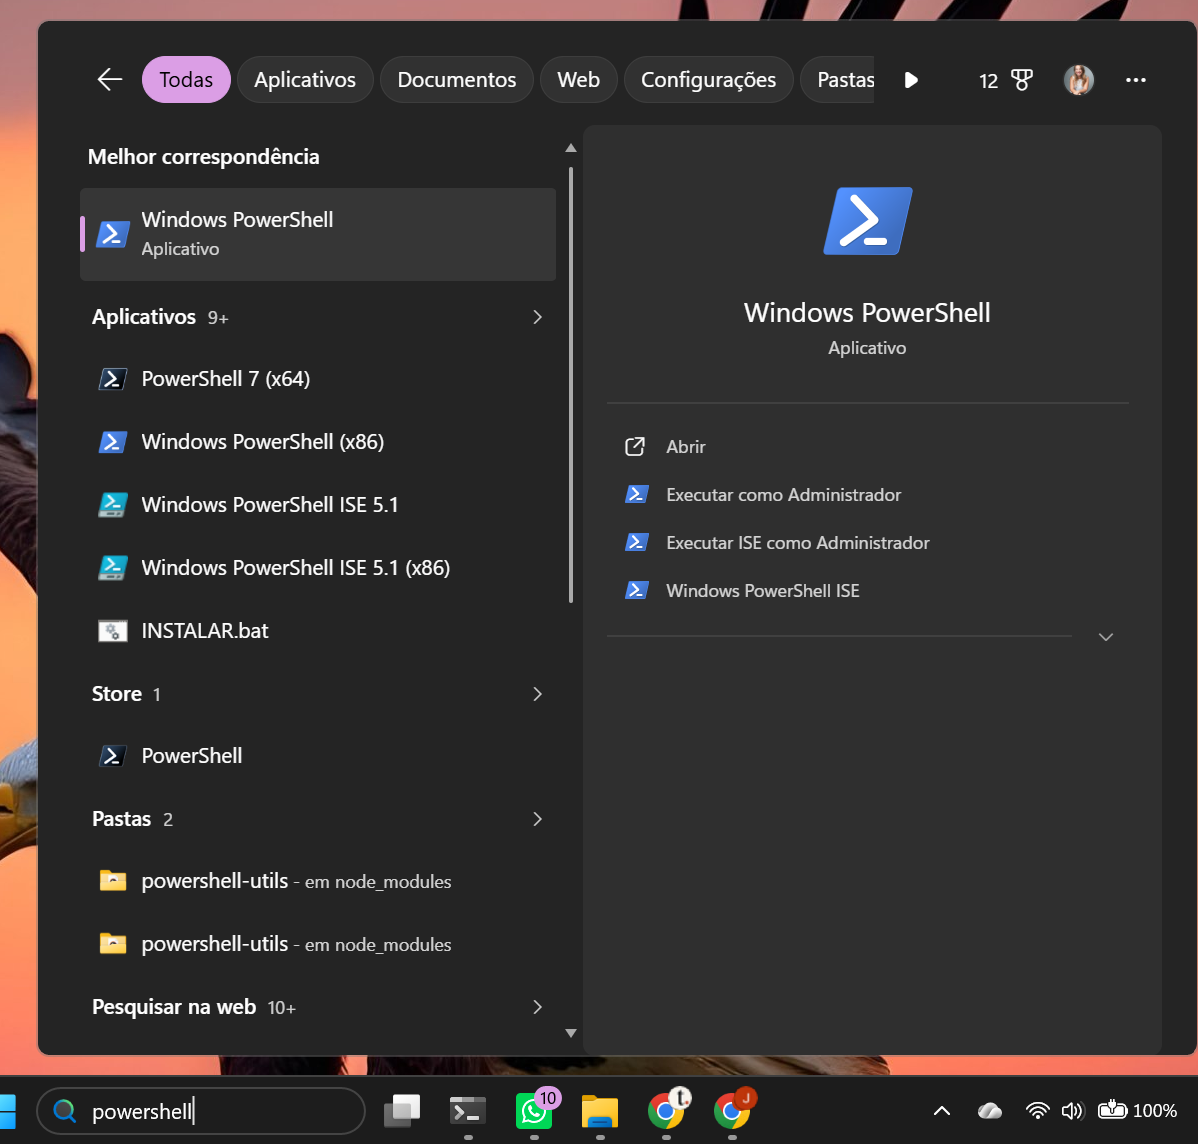Click the Store PowerShell icon

click(x=112, y=756)
